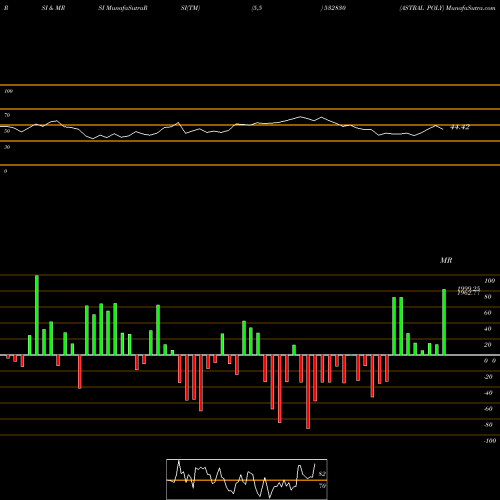Screen dimensions: 500x500
Task: Click the MR label above the bar chart
Action: point(446,260)
